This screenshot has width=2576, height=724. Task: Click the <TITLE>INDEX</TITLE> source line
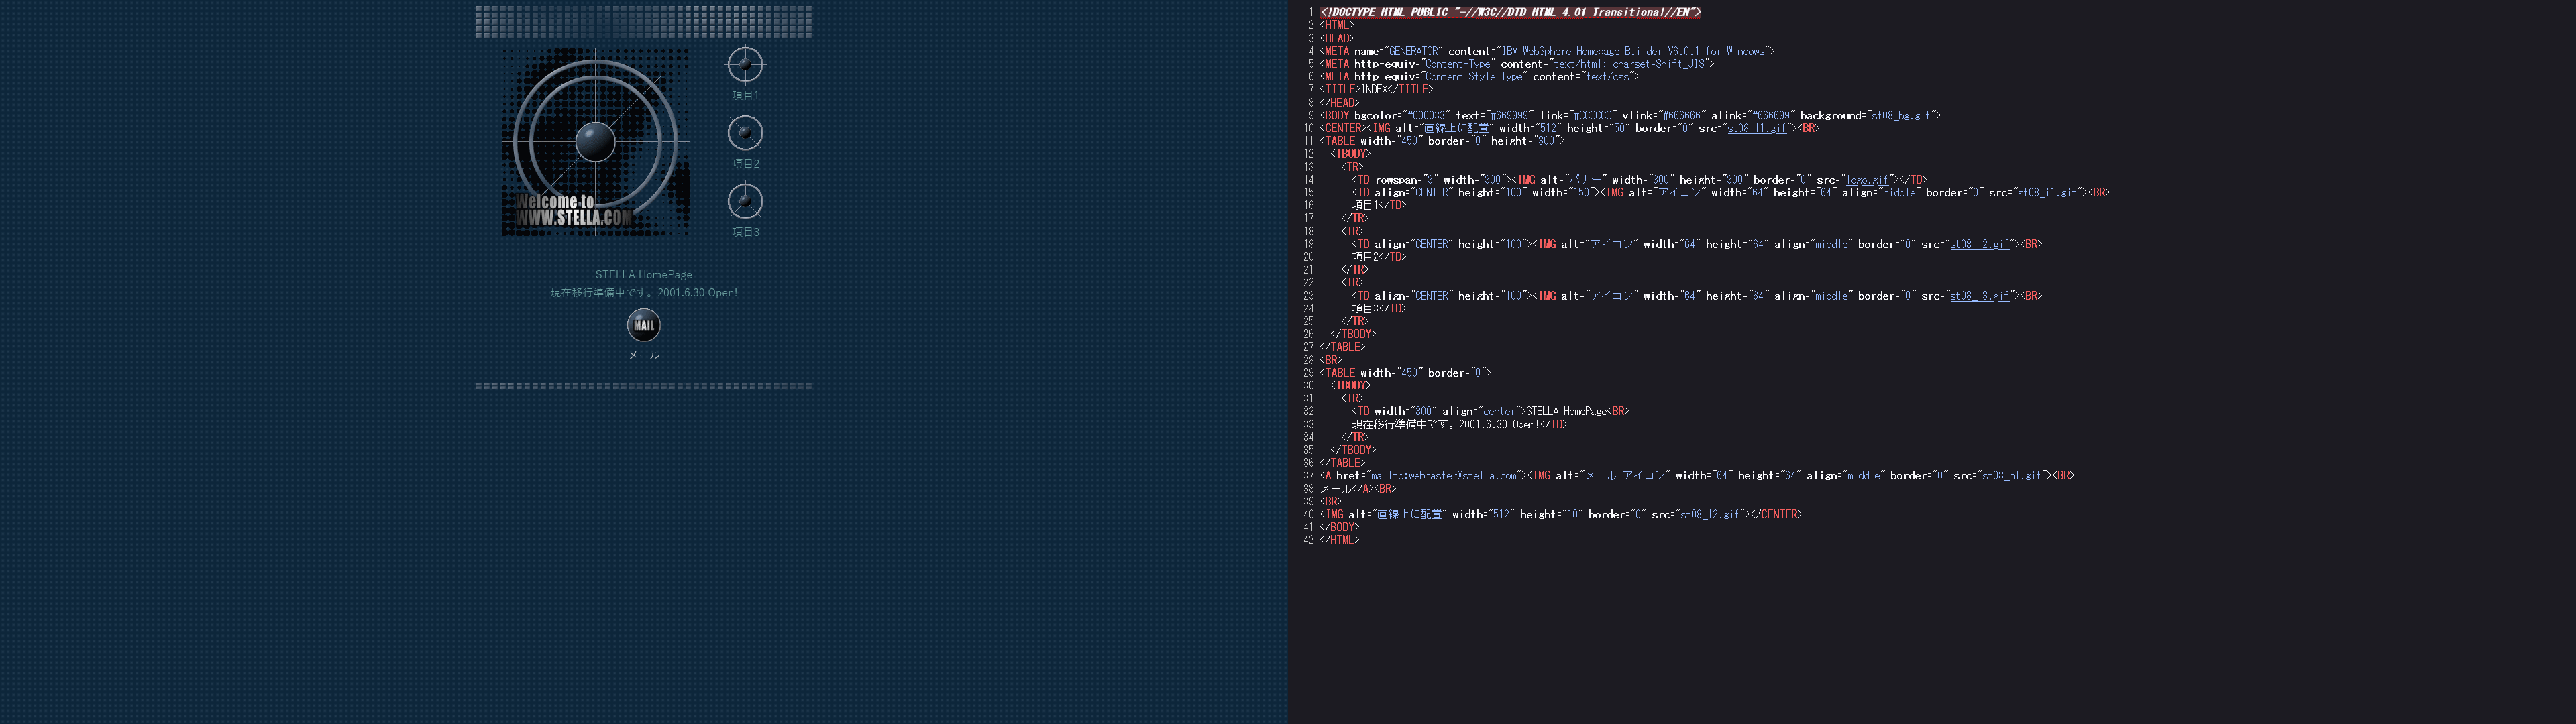click(x=1376, y=90)
